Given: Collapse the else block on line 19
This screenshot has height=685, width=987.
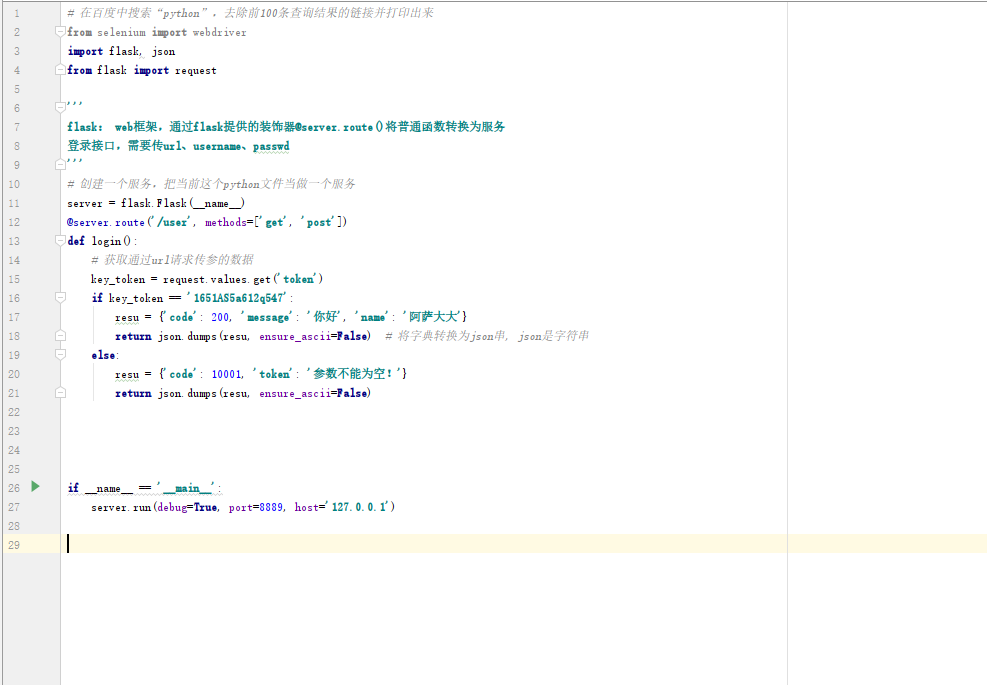Looking at the screenshot, I should point(60,354).
